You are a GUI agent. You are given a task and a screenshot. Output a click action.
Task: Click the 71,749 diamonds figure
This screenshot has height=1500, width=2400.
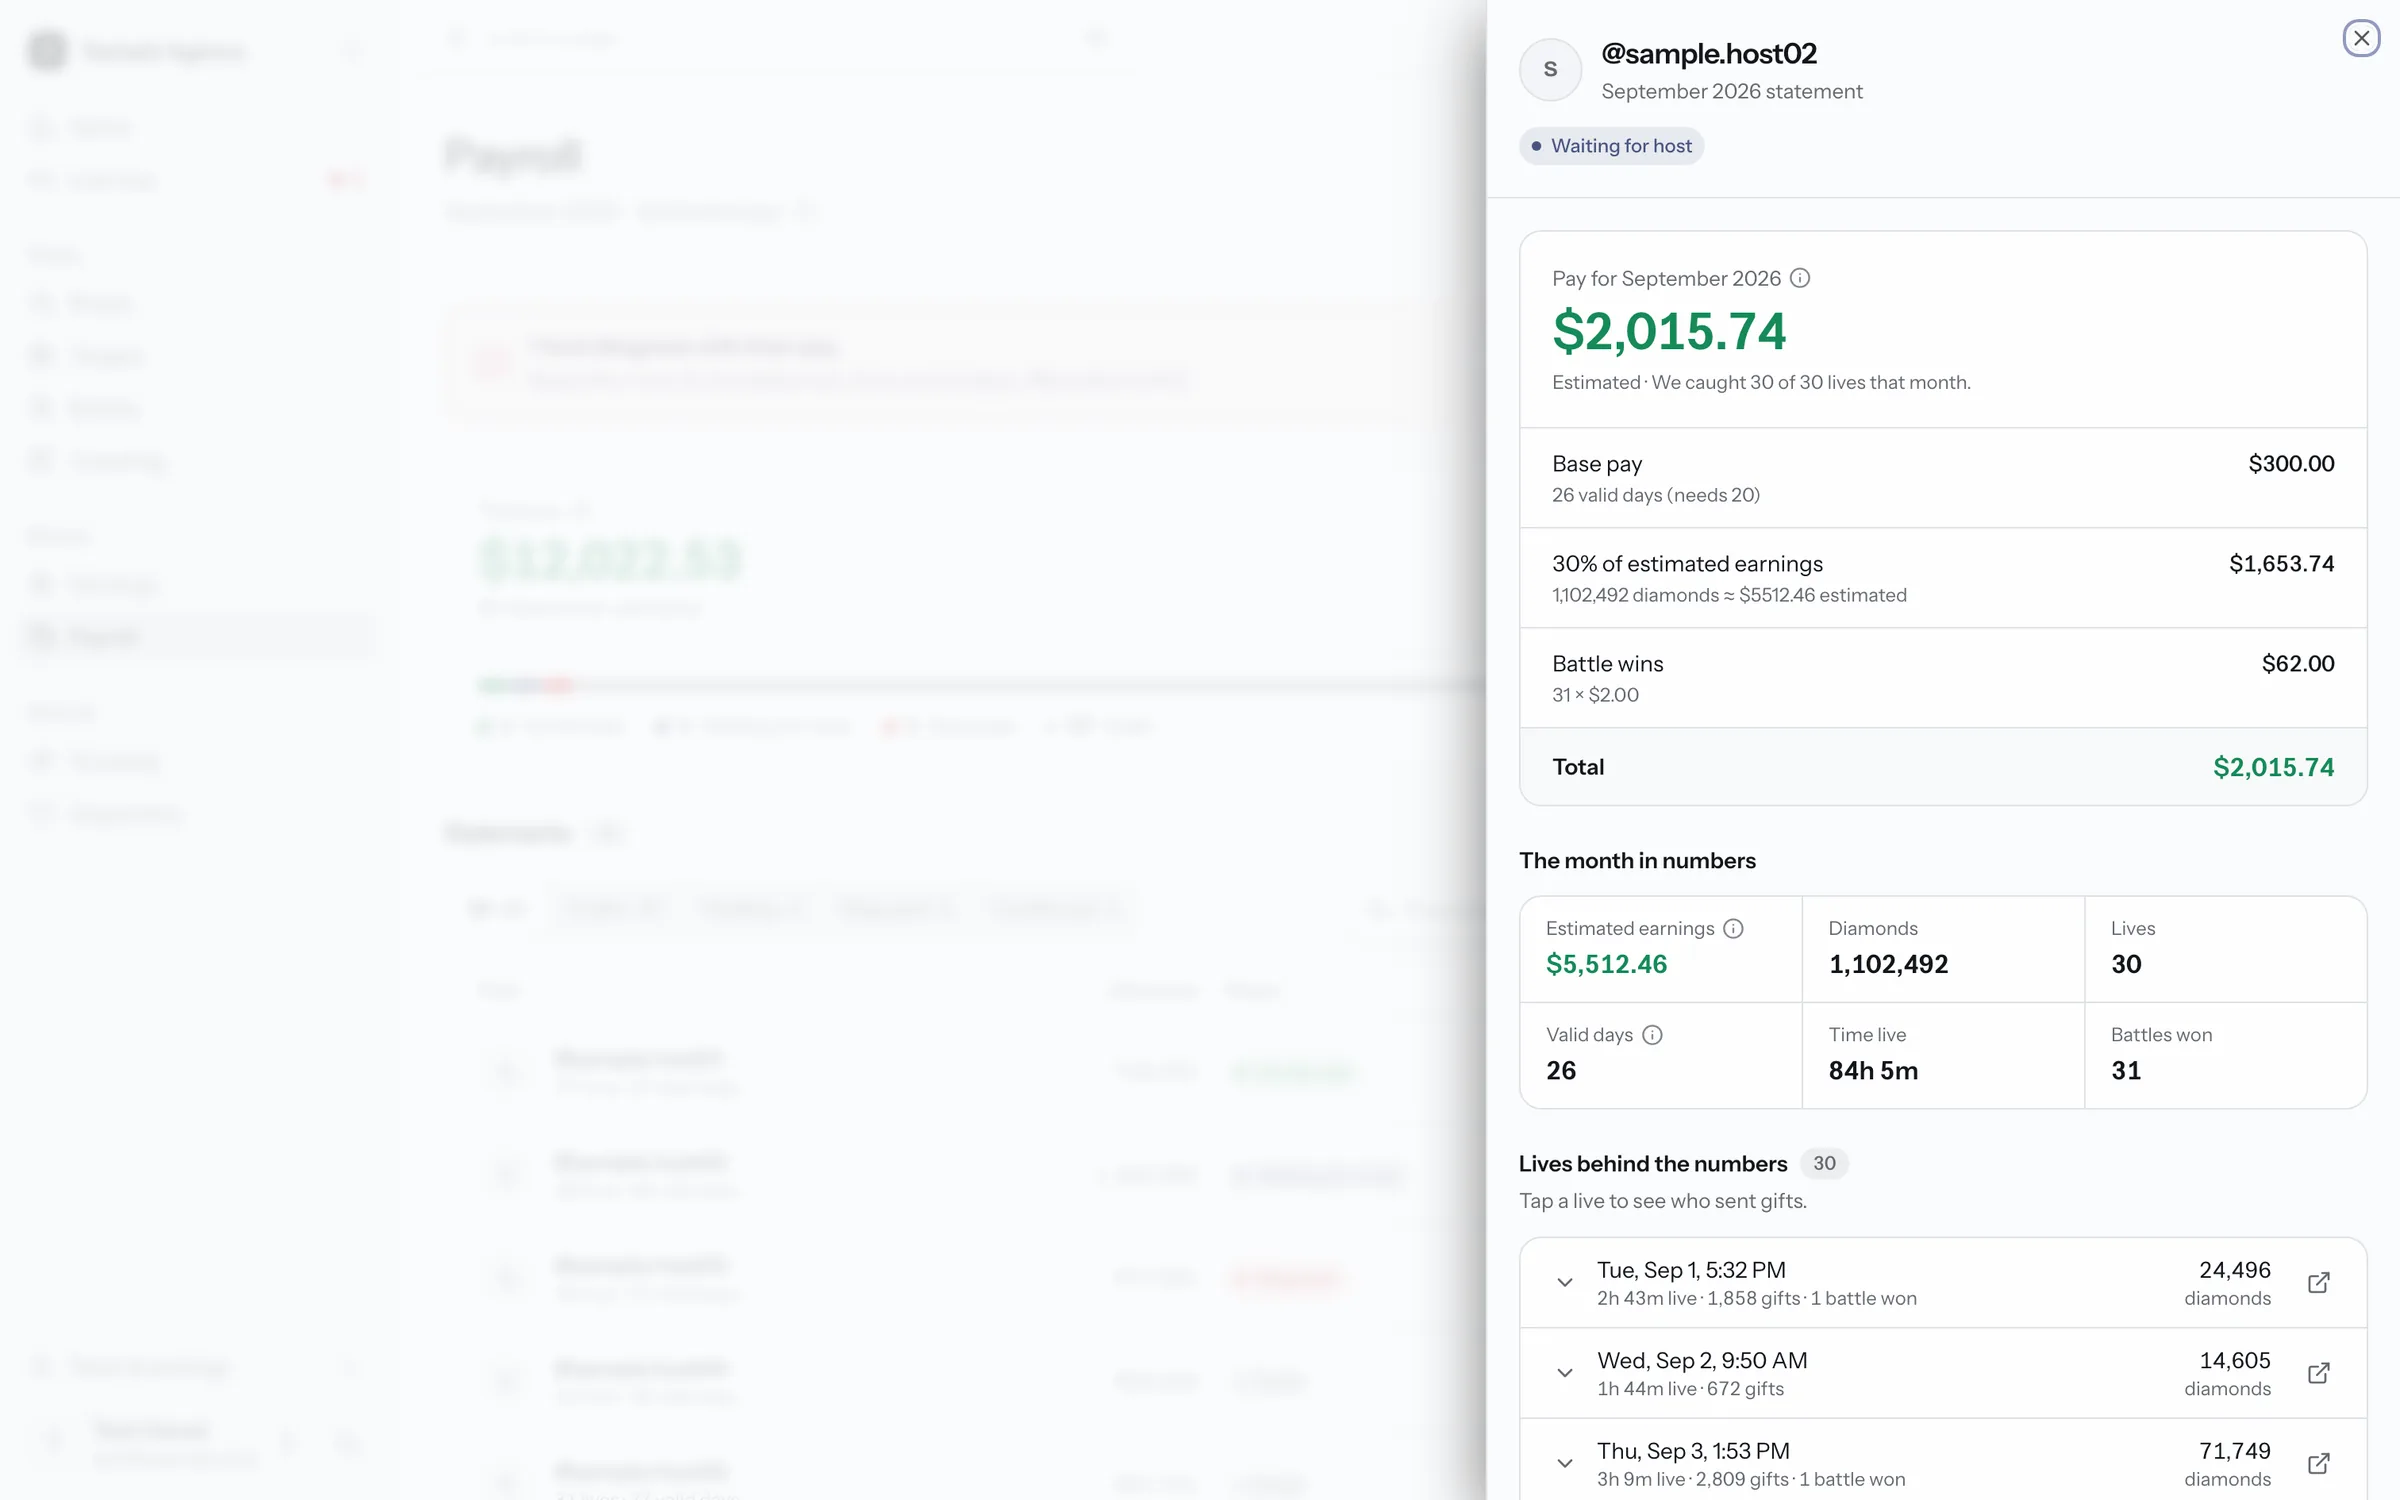[x=2234, y=1451]
